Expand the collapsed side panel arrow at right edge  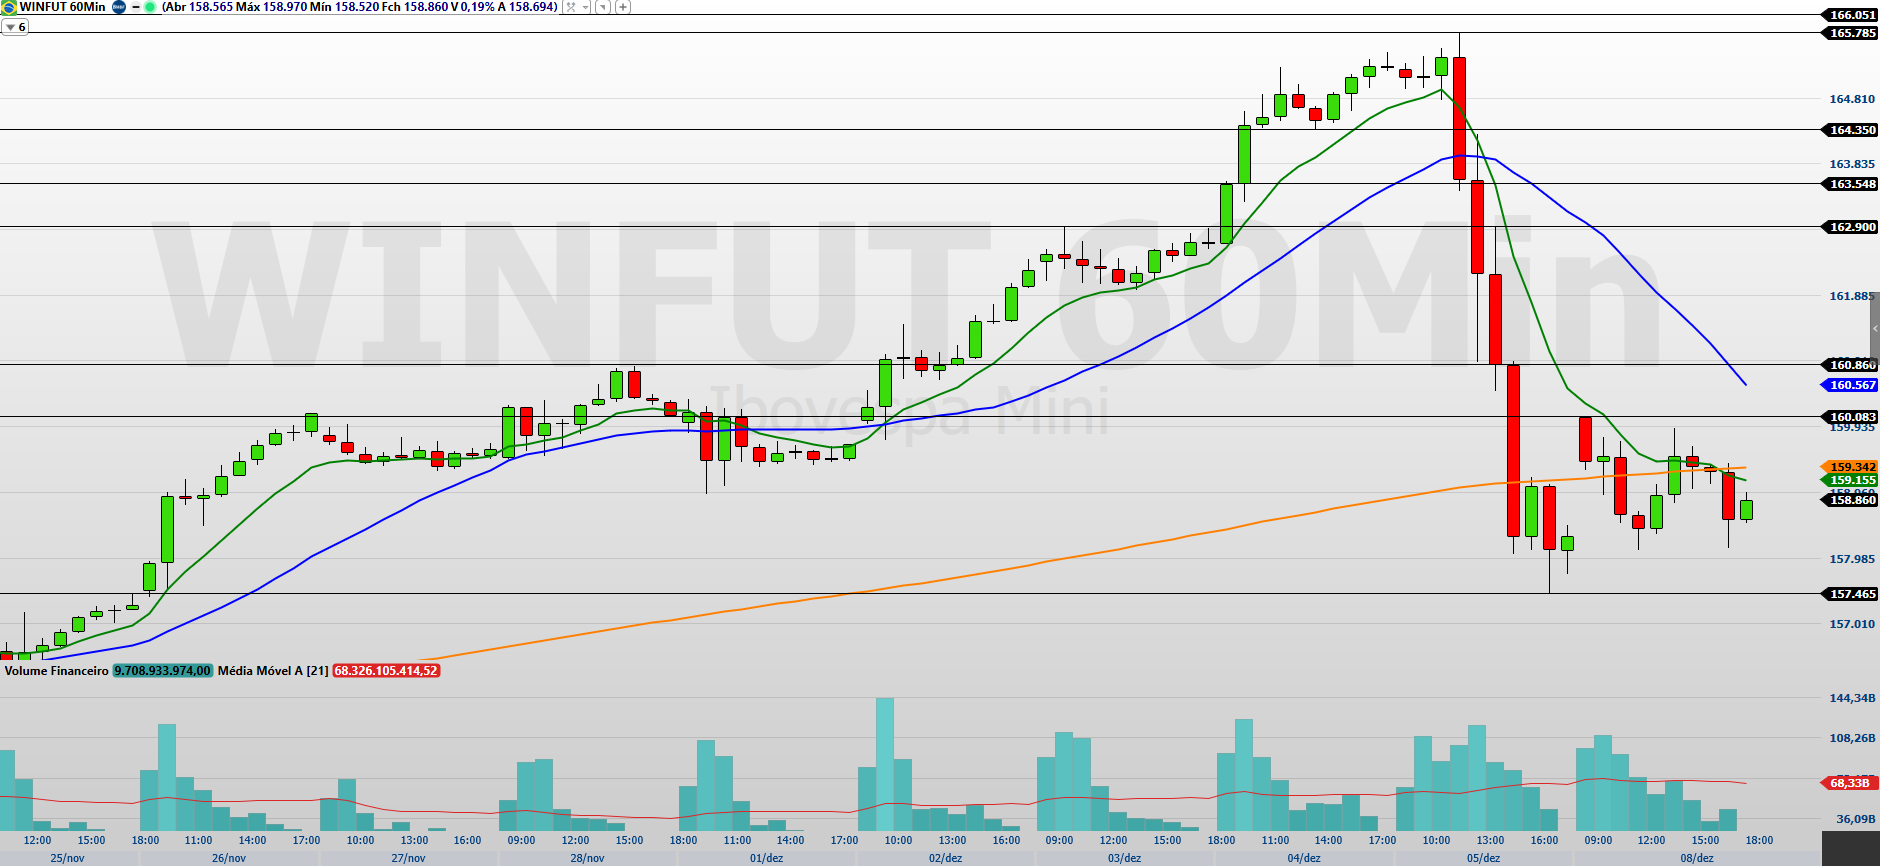pyautogui.click(x=1874, y=329)
